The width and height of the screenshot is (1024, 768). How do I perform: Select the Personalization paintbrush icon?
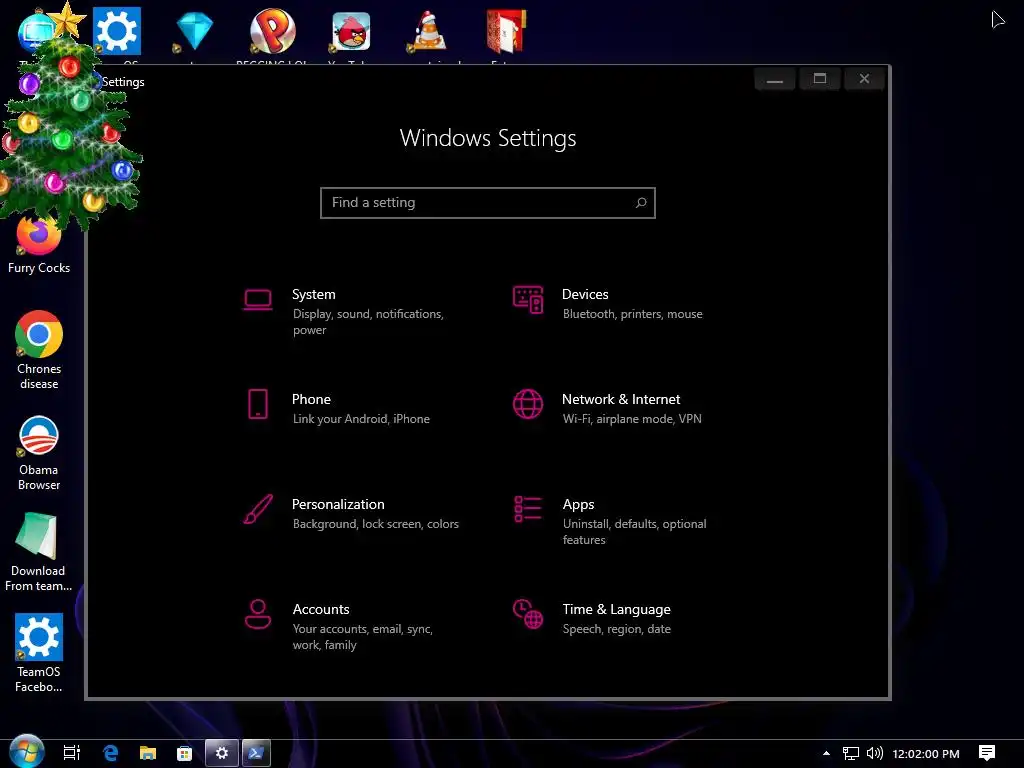pyautogui.click(x=258, y=509)
